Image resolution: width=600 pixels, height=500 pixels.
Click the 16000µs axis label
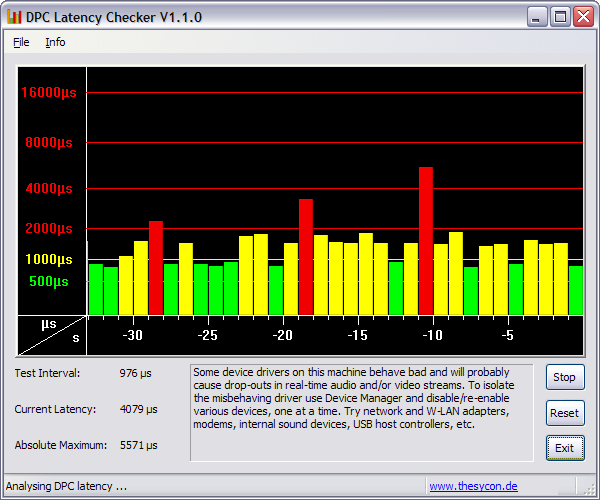(x=49, y=92)
